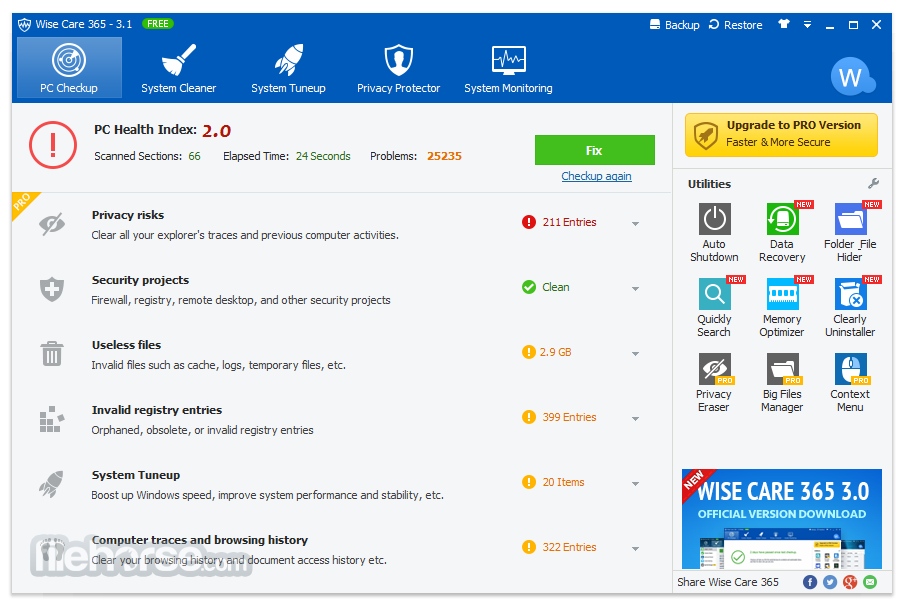The width and height of the screenshot is (904, 607).
Task: Share Wise Care 365 on Facebook
Action: pos(810,582)
